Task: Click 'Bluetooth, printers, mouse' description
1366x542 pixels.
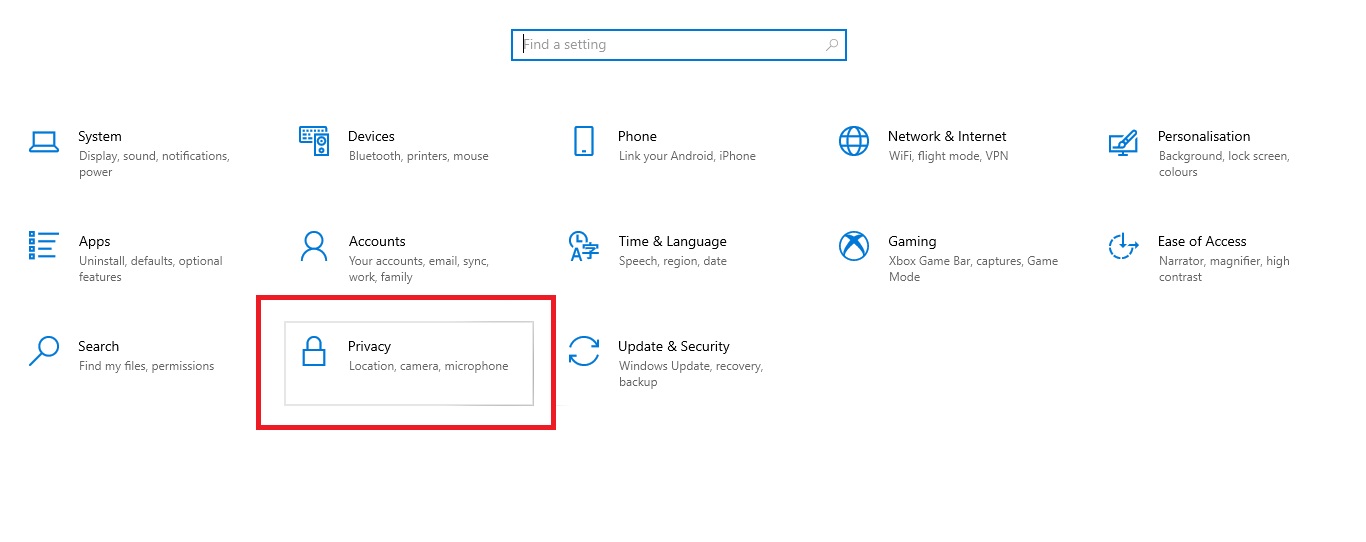Action: (419, 156)
